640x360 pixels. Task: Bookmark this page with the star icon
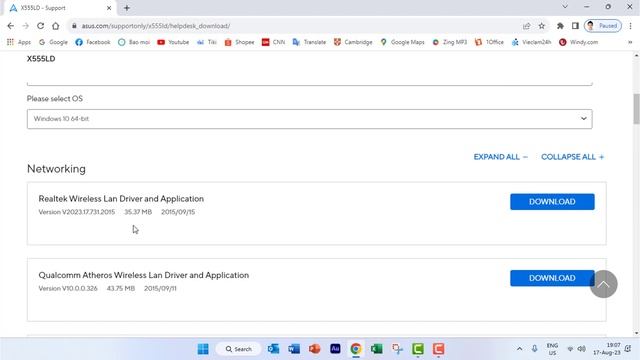[542, 26]
